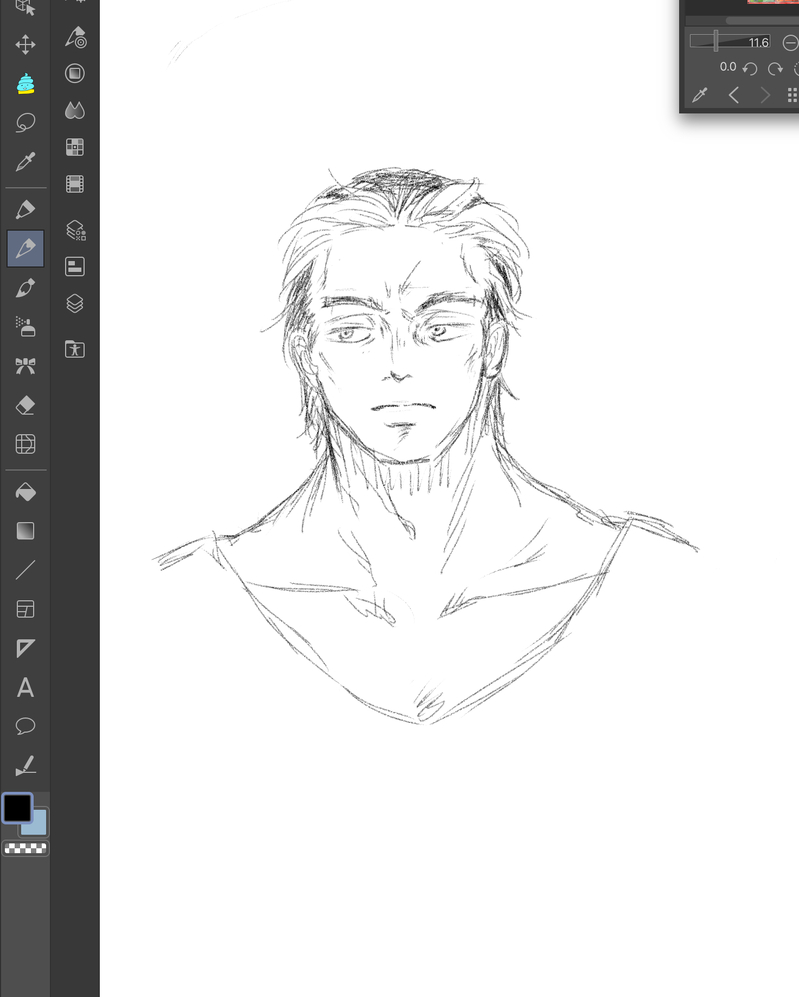Select the Balloon speech bubble tool
Screen dimensions: 799x997
(x=25, y=725)
